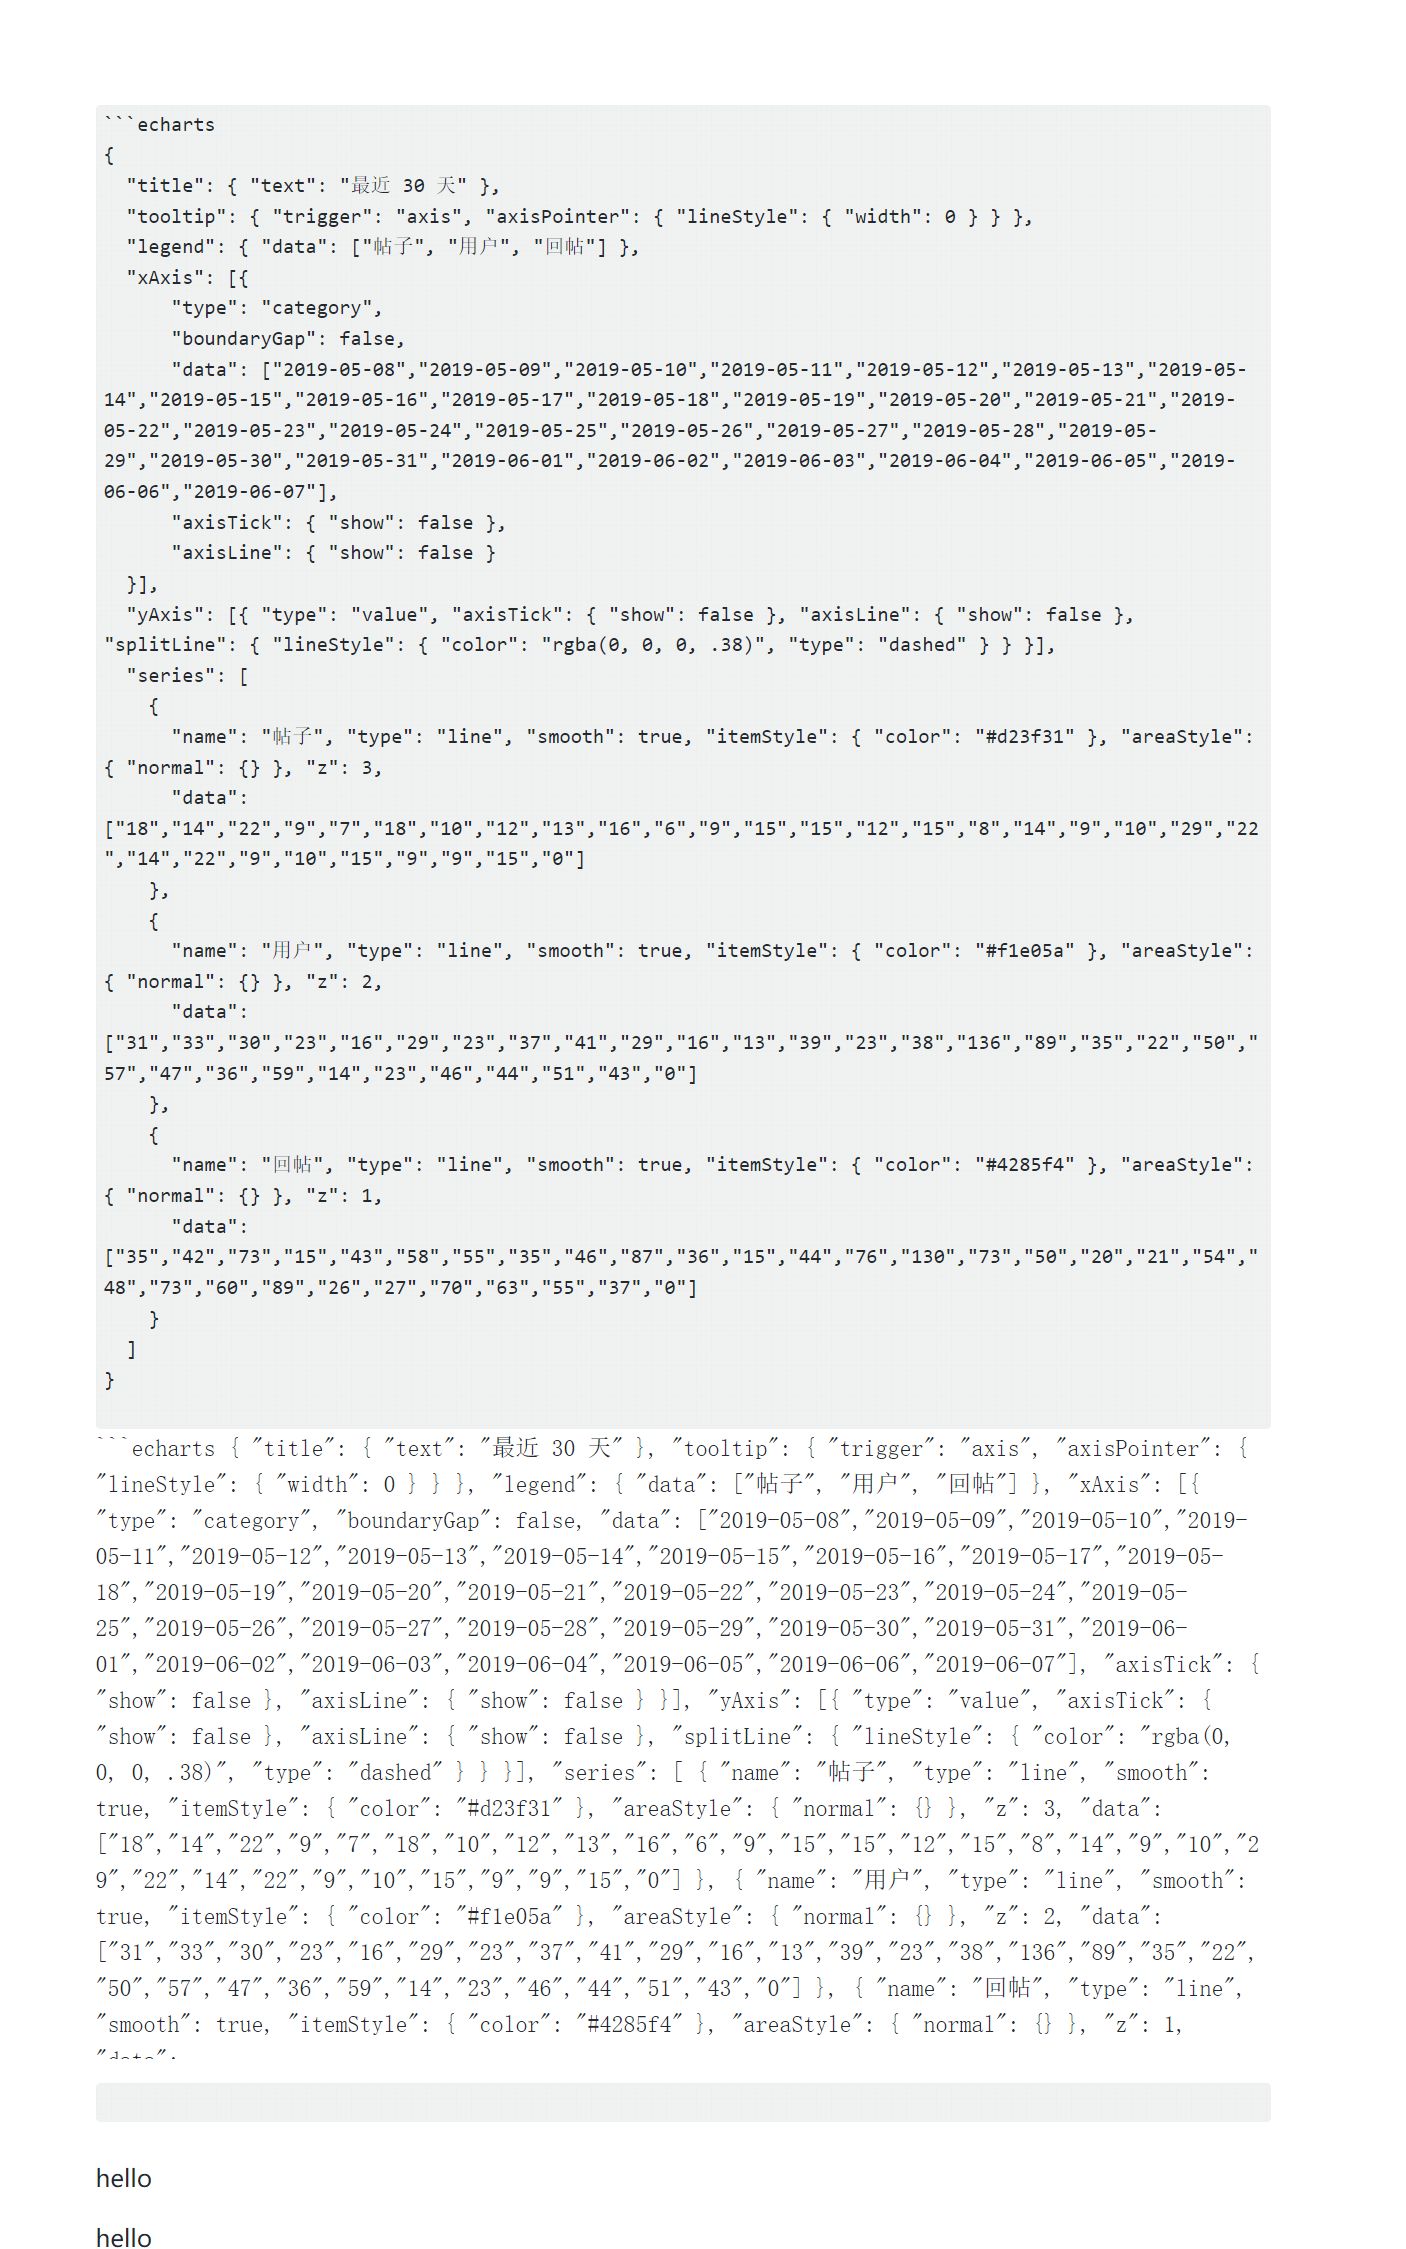The height and width of the screenshot is (2249, 1406).
Task: Click the #4285f4 color value in the code block
Action: point(1025,1164)
